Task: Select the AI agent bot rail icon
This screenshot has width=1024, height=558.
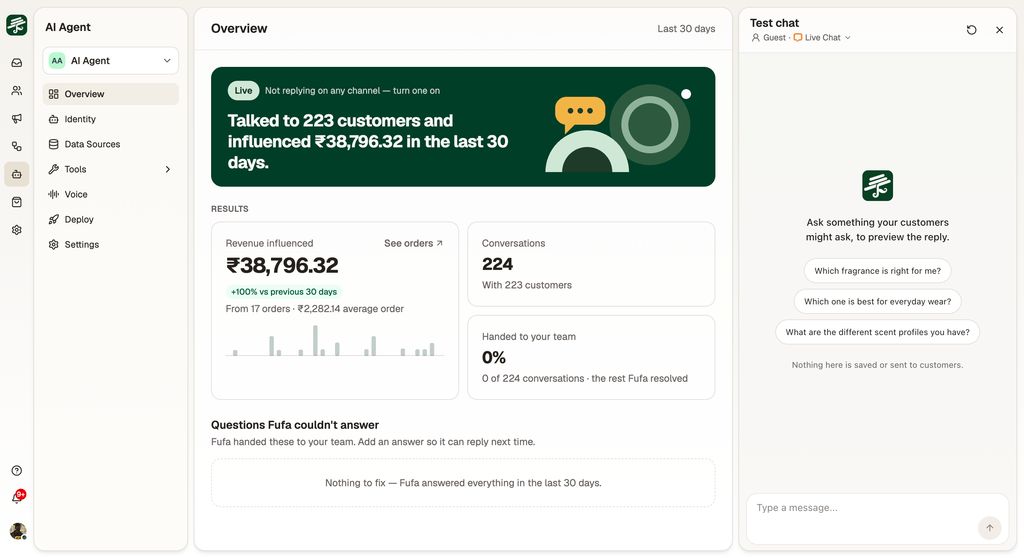Action: click(x=17, y=174)
